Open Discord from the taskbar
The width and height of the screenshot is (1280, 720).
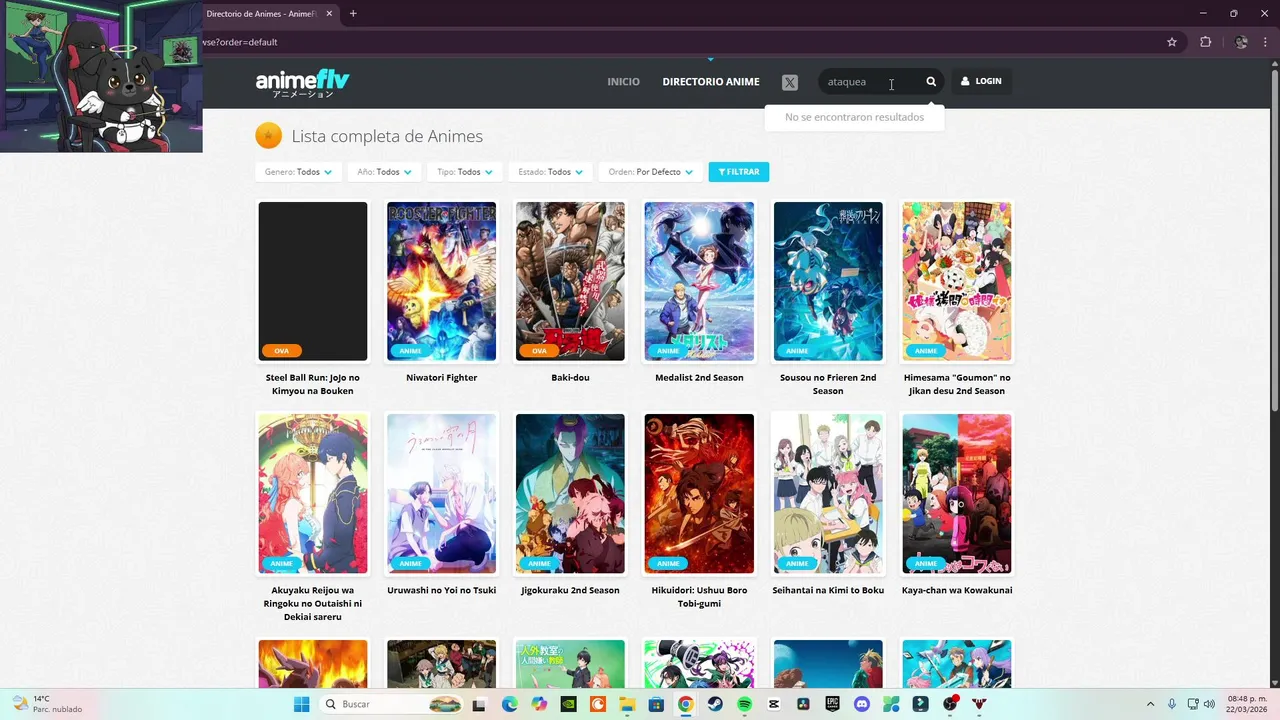click(x=862, y=704)
